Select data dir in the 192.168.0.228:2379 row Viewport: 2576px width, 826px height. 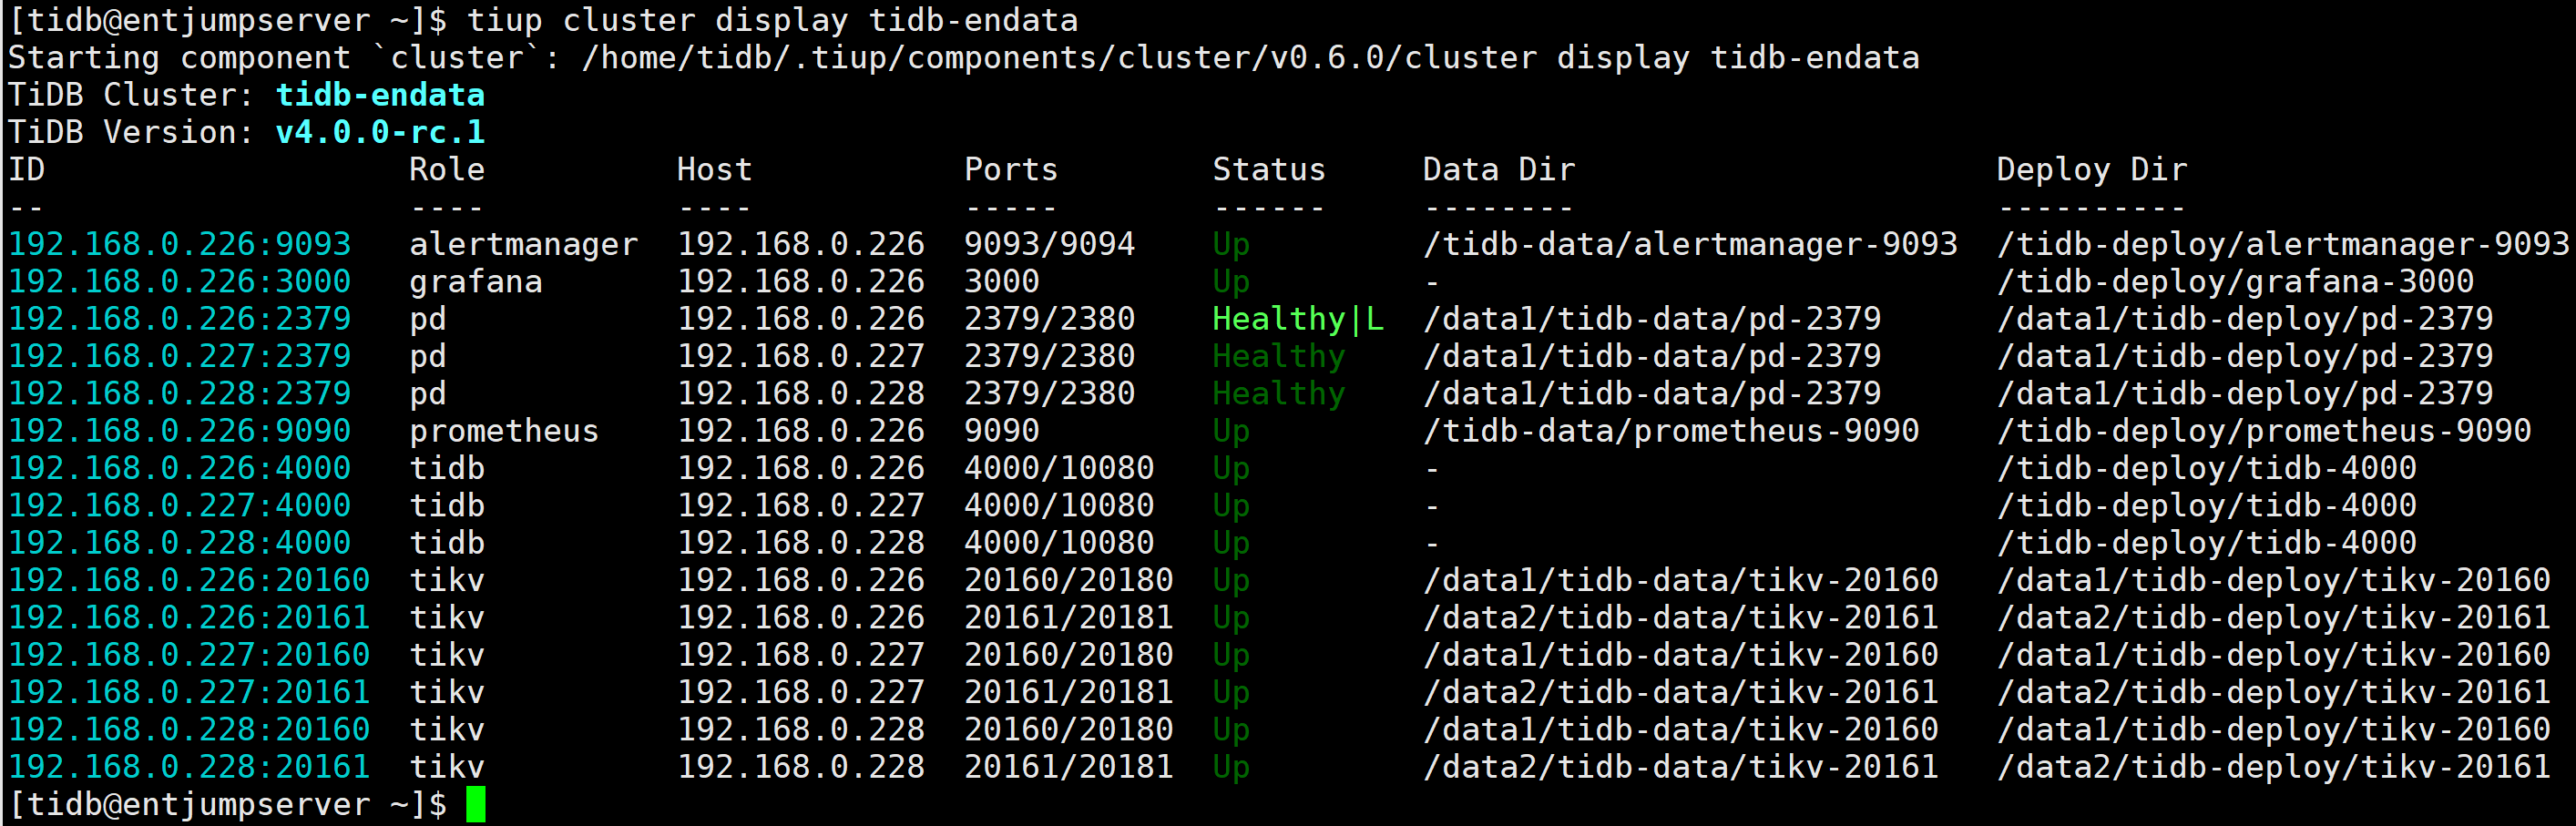click(x=1652, y=393)
